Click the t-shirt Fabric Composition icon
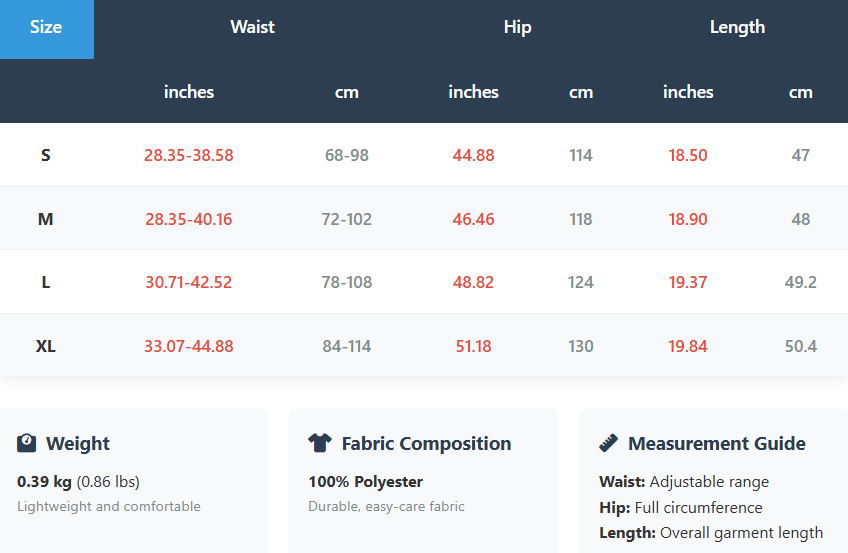 tap(319, 443)
